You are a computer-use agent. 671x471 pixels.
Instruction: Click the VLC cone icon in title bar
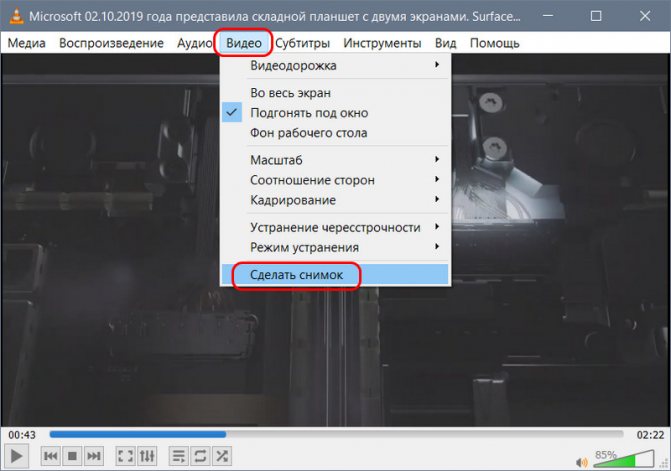[x=16, y=16]
